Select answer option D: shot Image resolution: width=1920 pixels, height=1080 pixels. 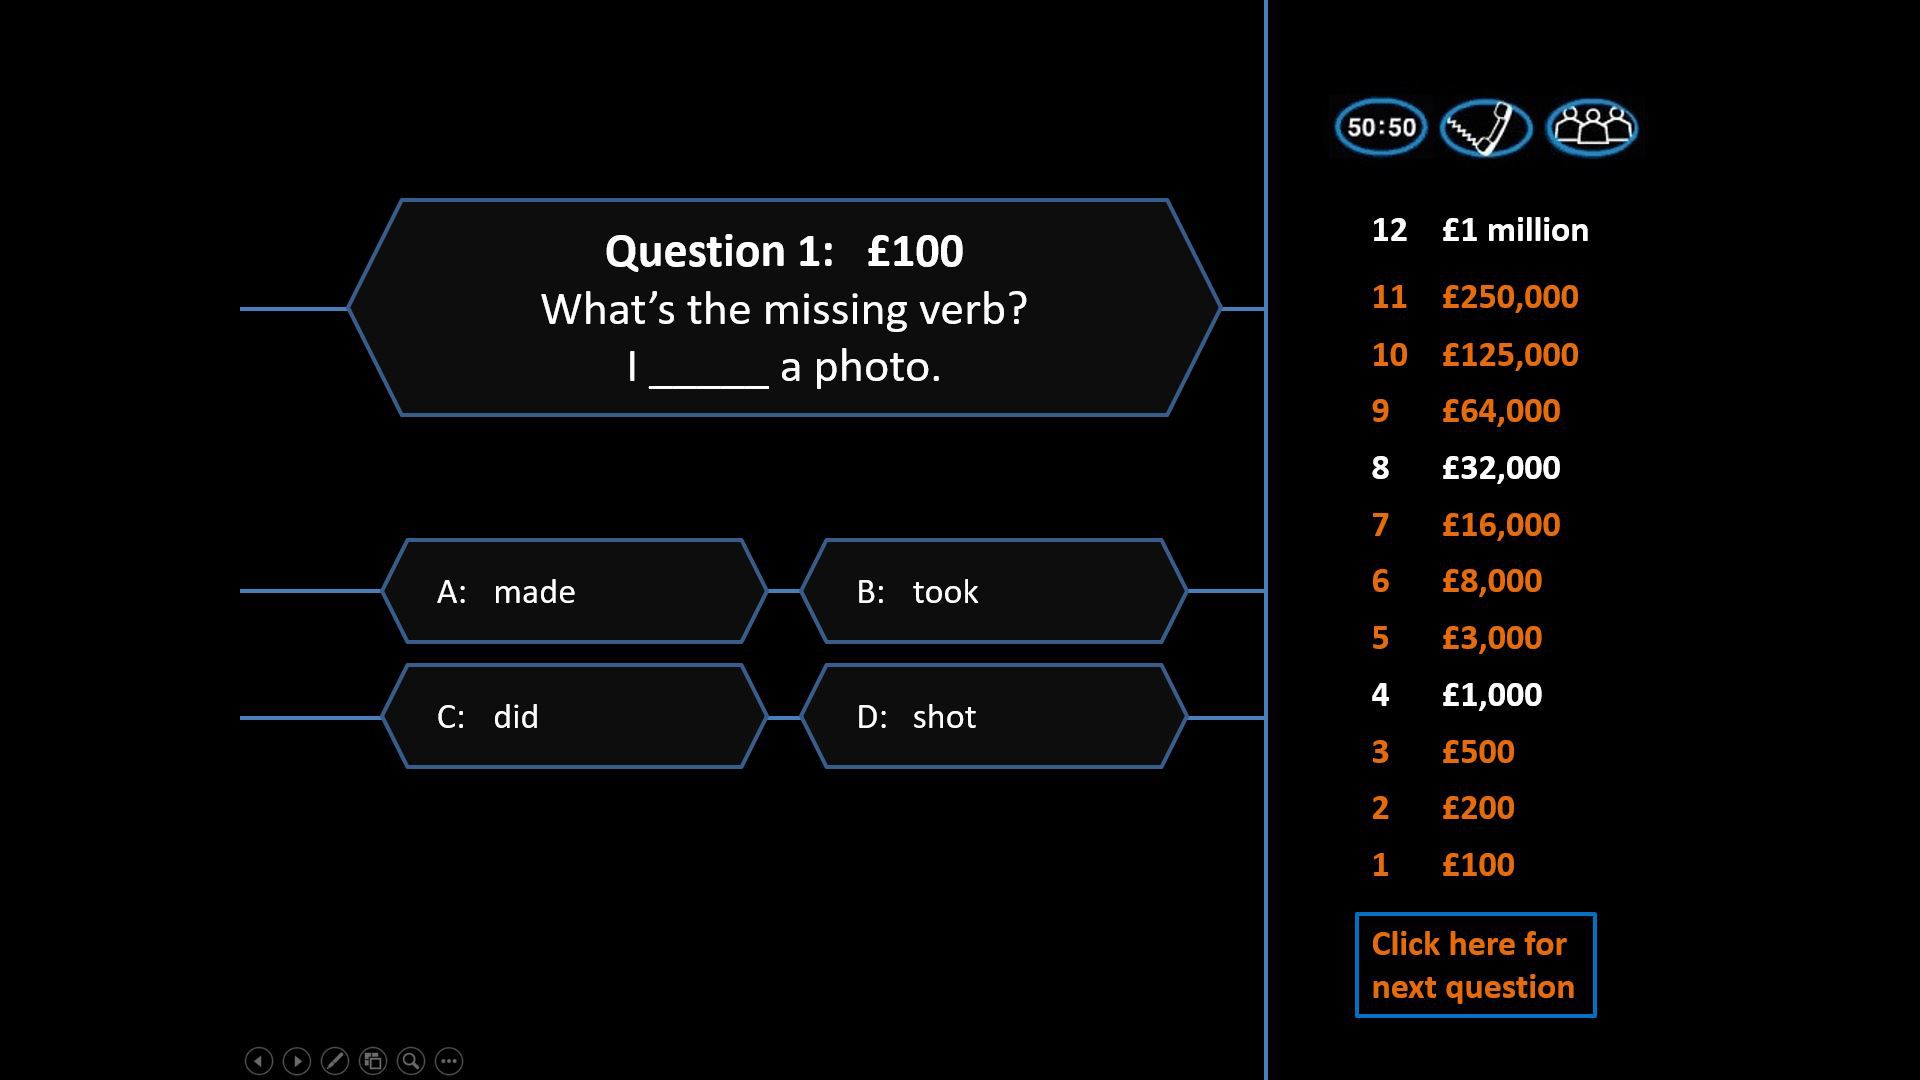997,716
